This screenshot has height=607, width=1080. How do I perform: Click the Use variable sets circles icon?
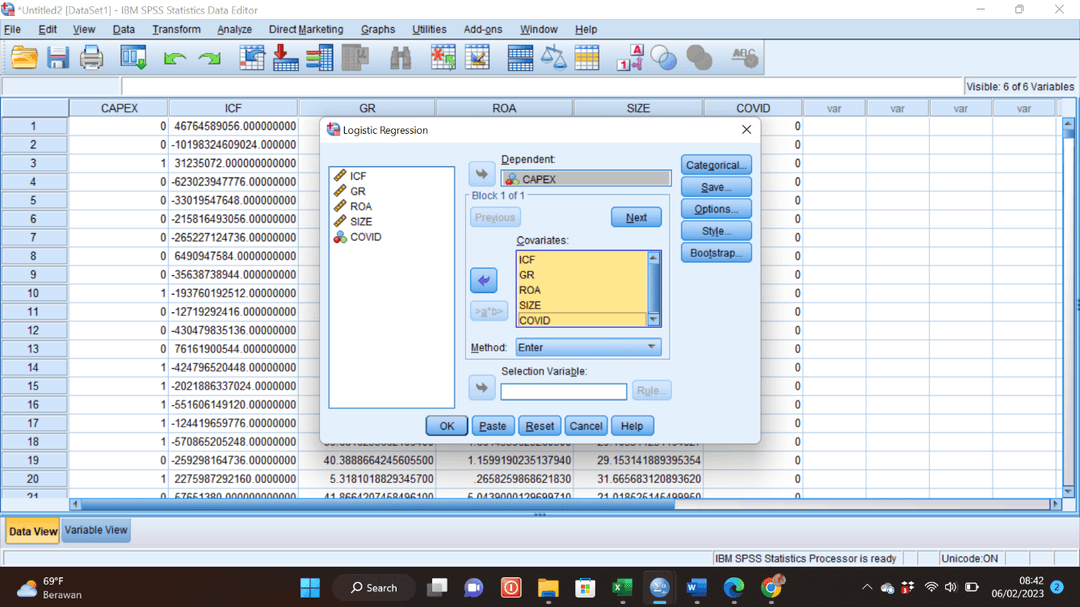pos(663,58)
